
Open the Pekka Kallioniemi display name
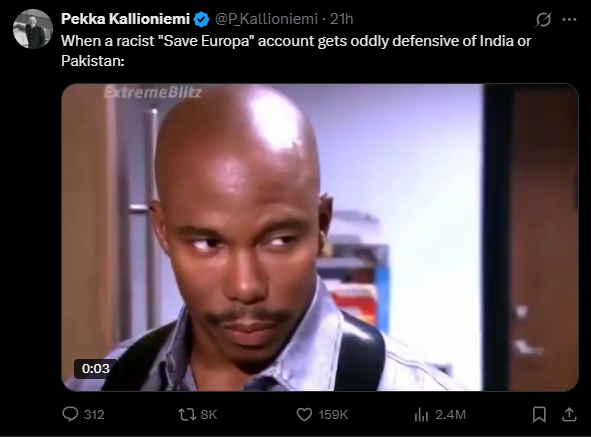click(x=125, y=19)
